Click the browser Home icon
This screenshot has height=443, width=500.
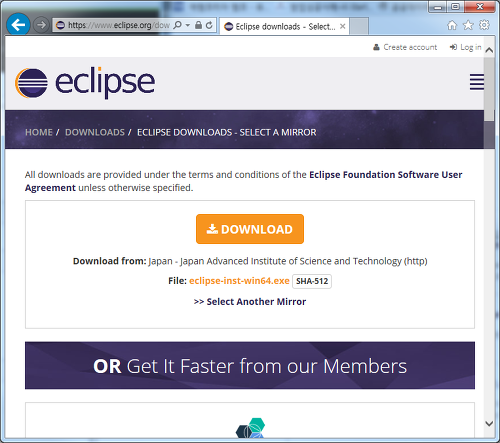click(452, 25)
